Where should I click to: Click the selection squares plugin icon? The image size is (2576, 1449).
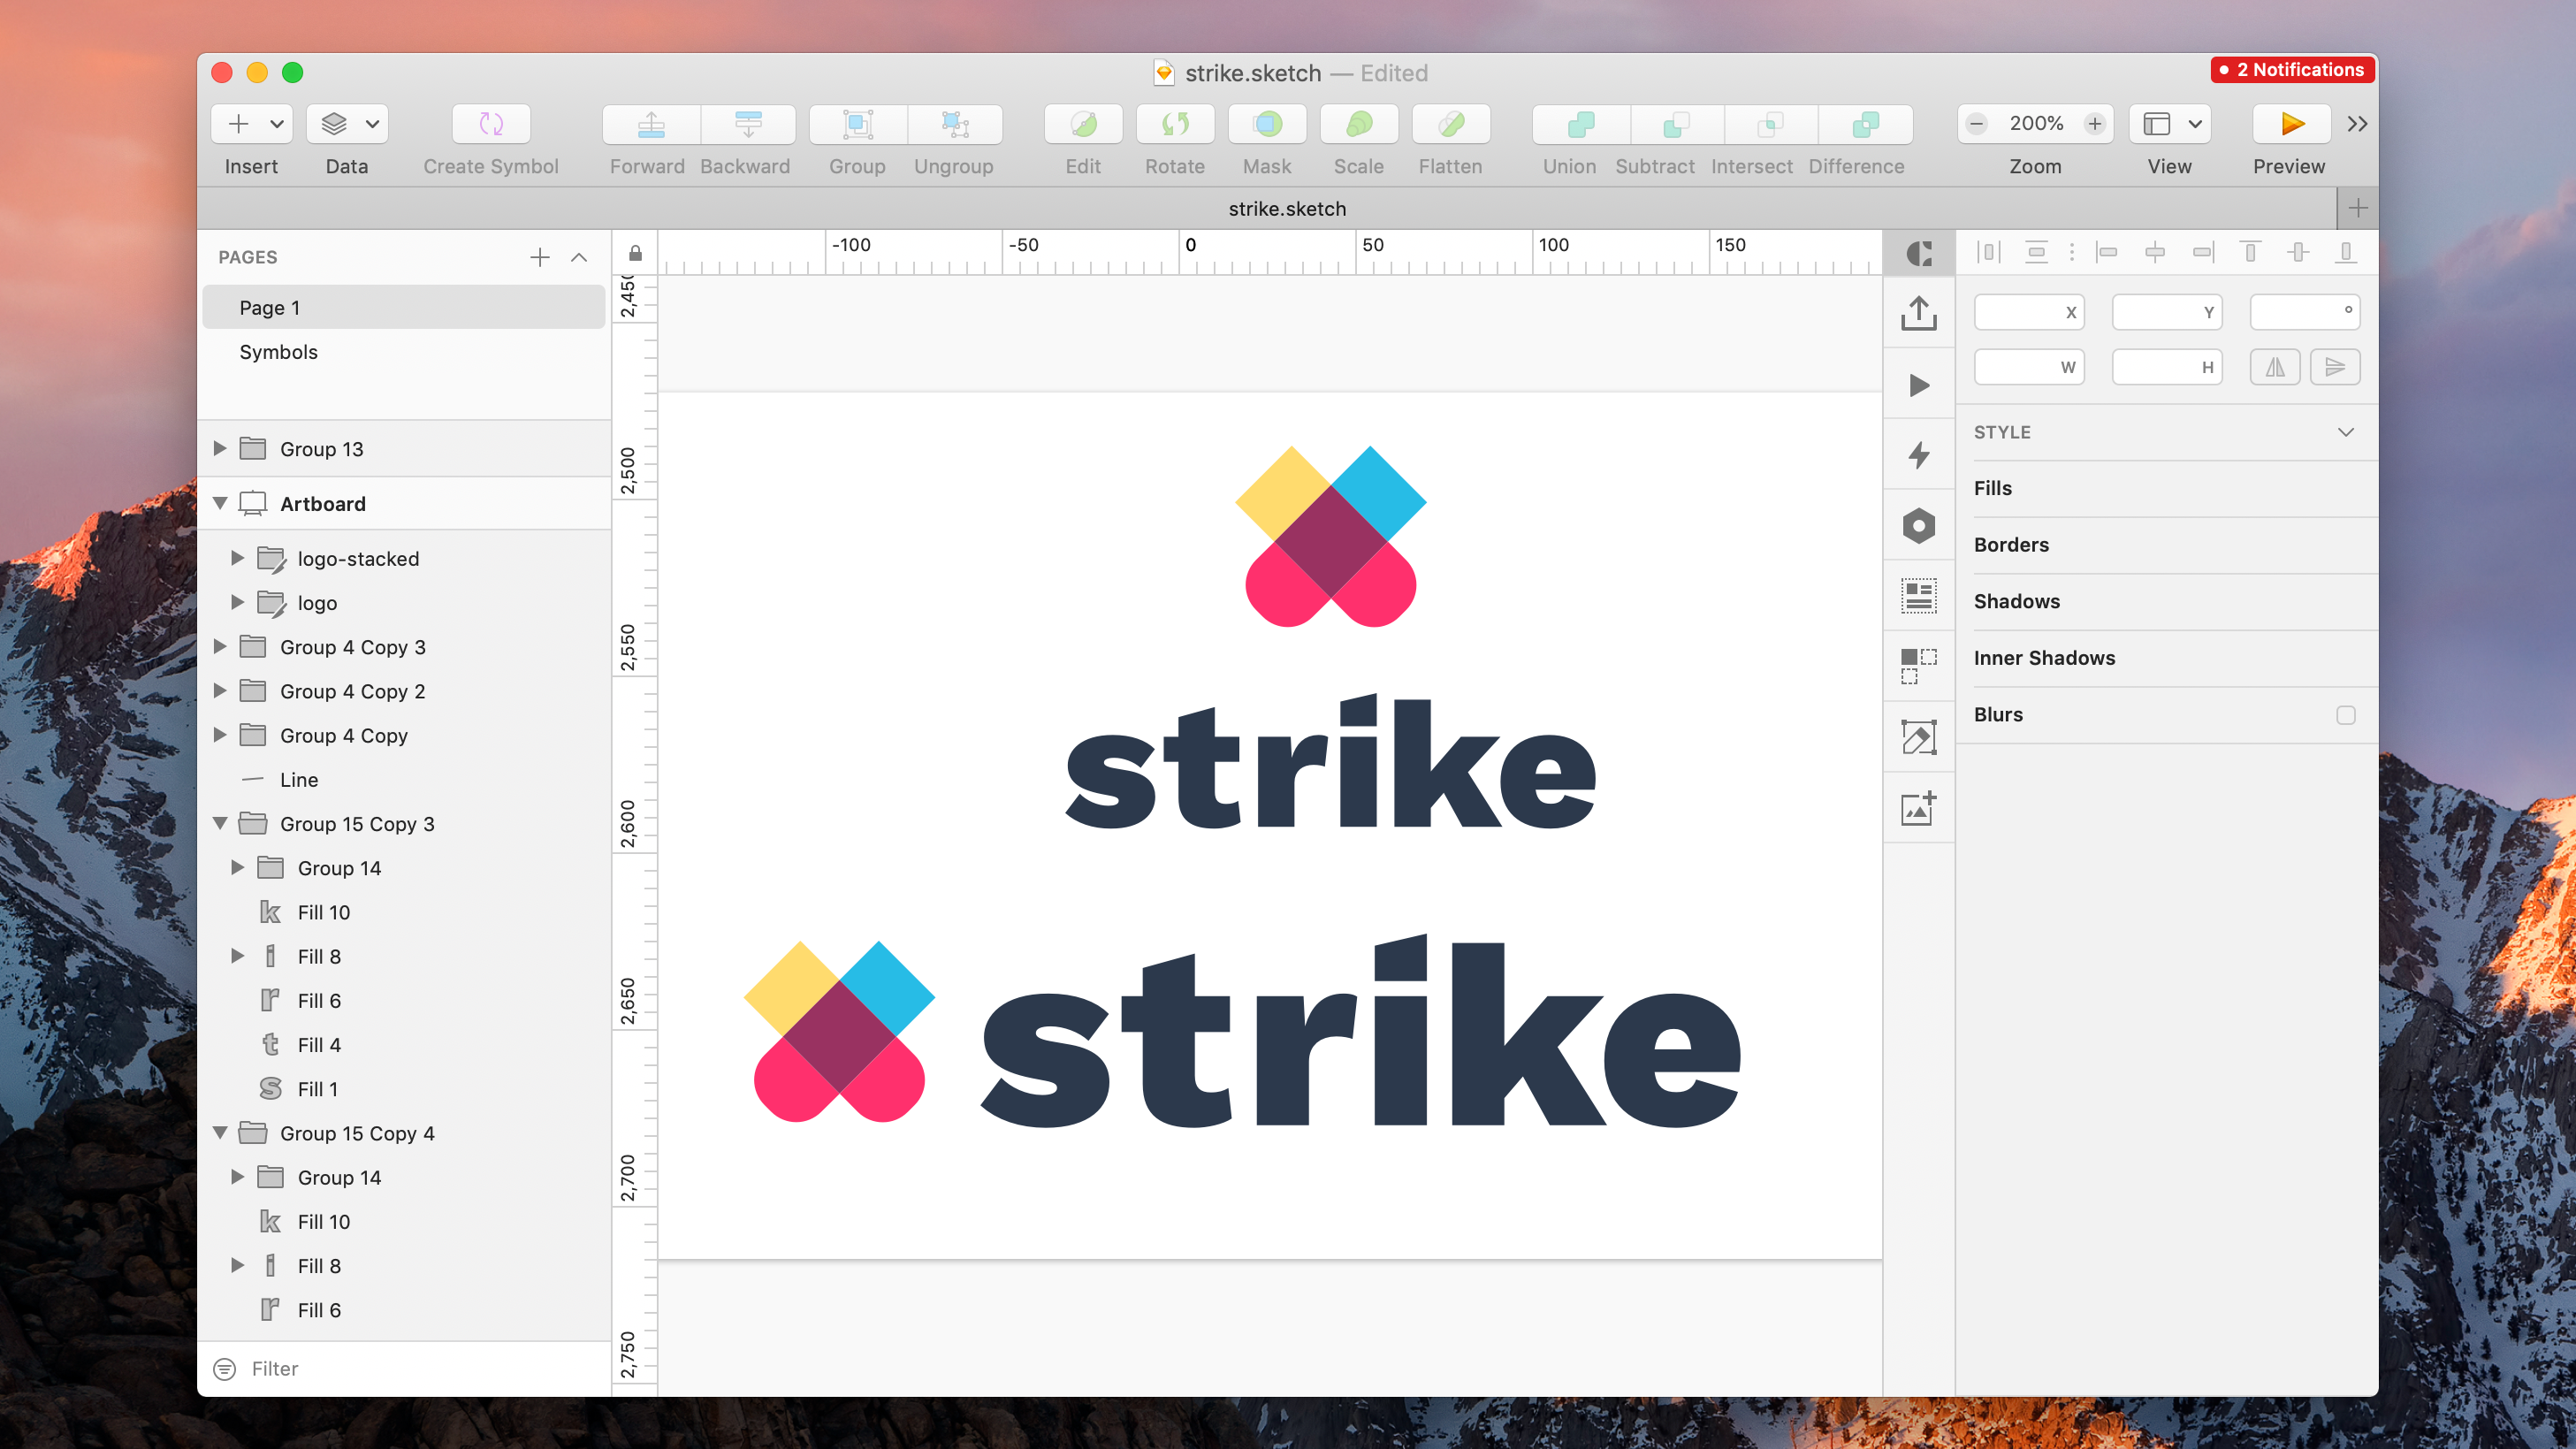click(1919, 666)
